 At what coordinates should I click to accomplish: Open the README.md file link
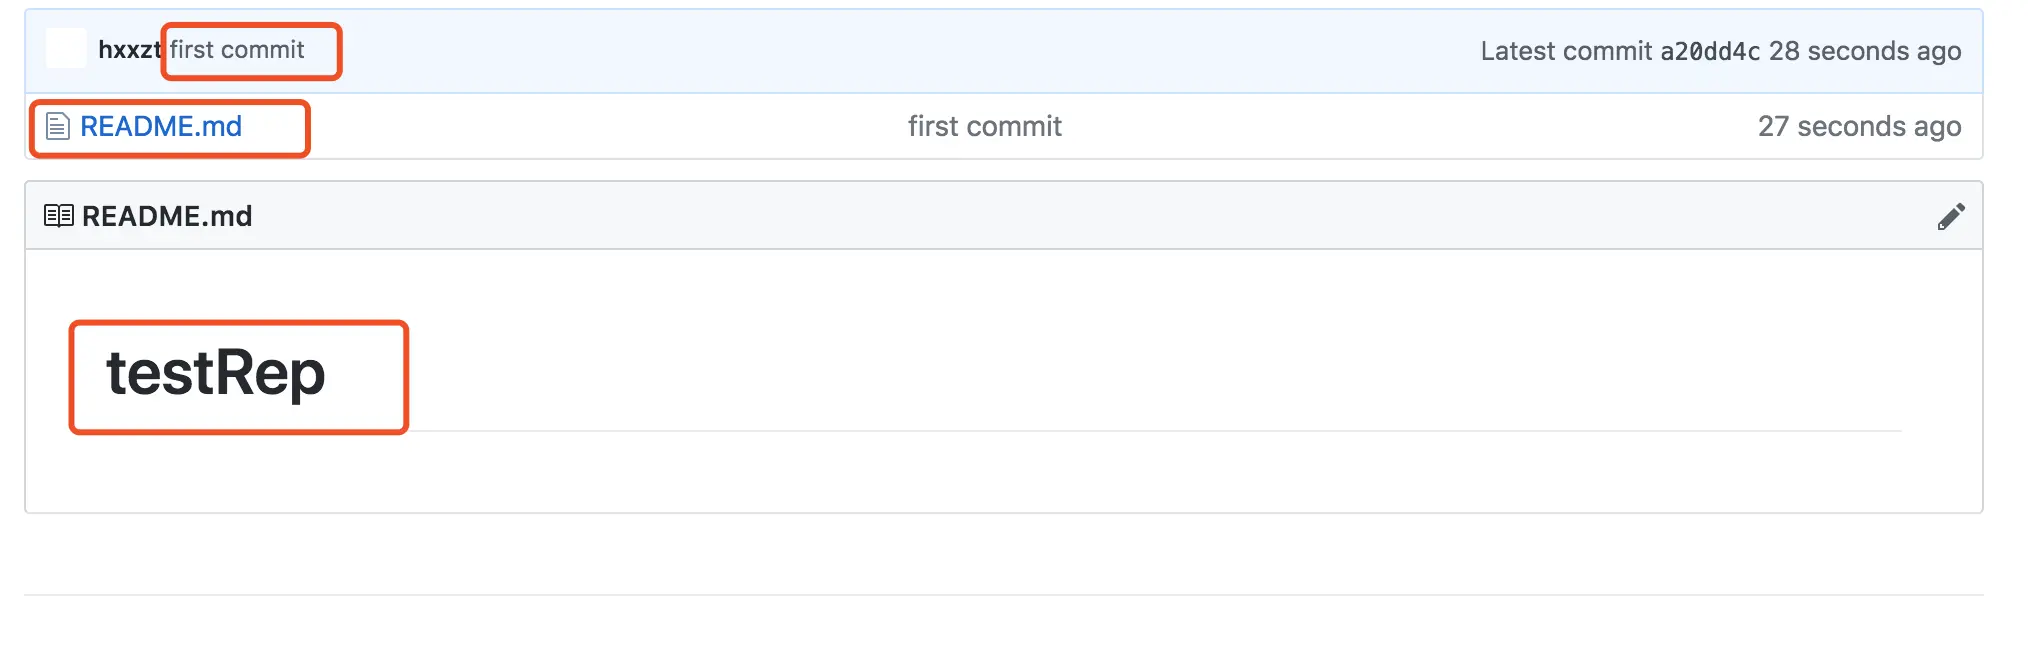(x=161, y=127)
